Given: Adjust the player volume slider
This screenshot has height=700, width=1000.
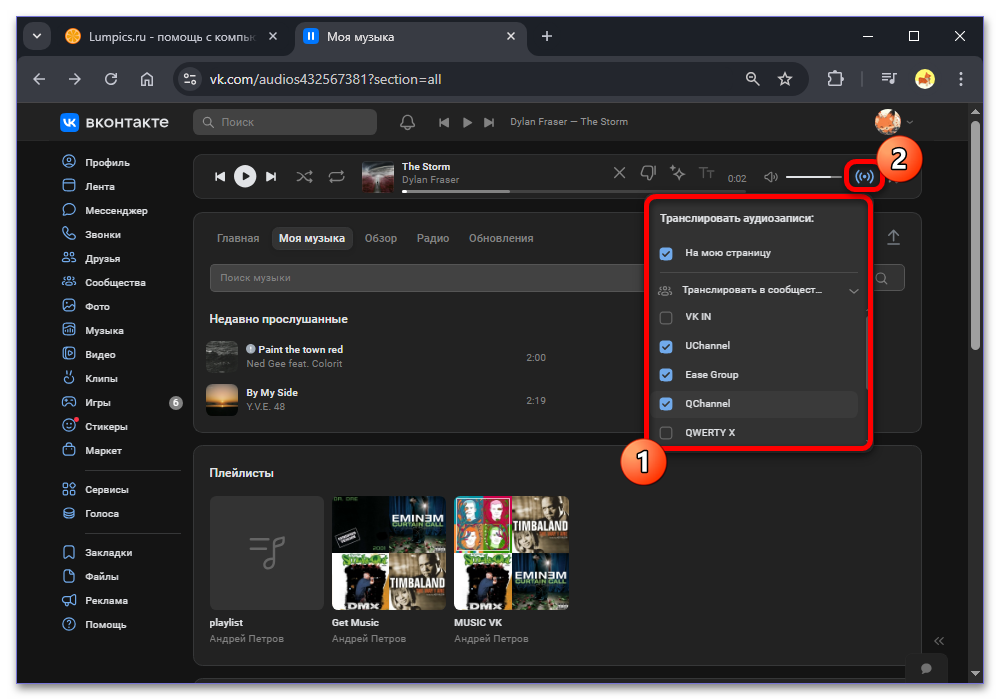Looking at the screenshot, I should click(813, 177).
